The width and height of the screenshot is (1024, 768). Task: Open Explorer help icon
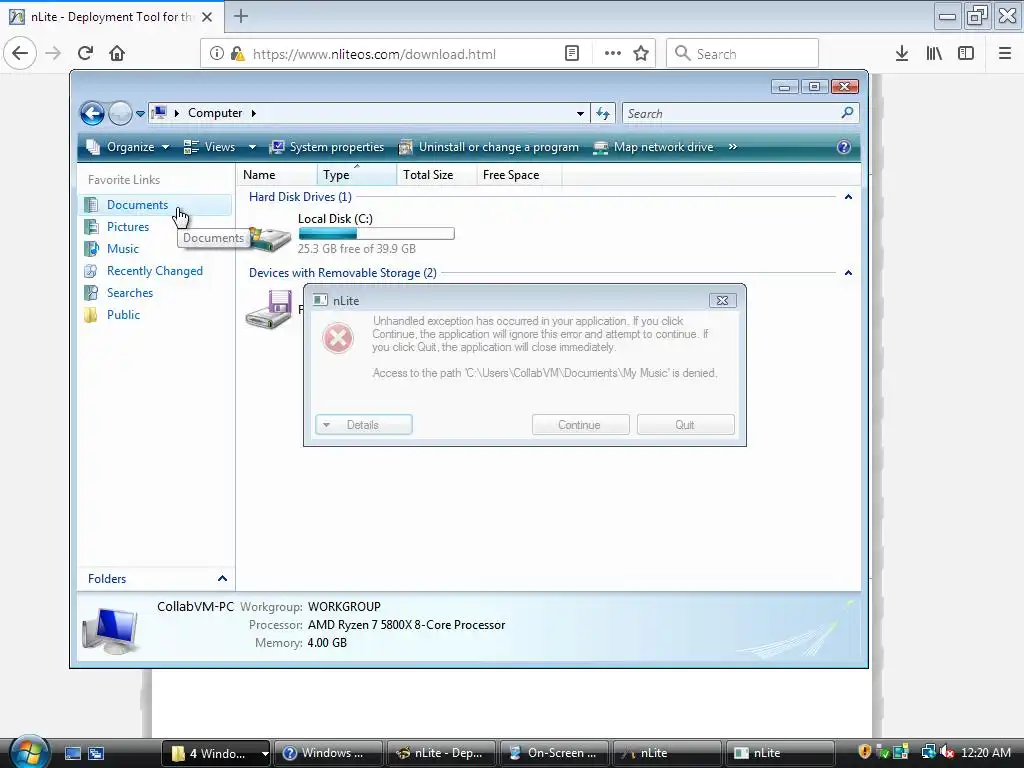pos(844,147)
